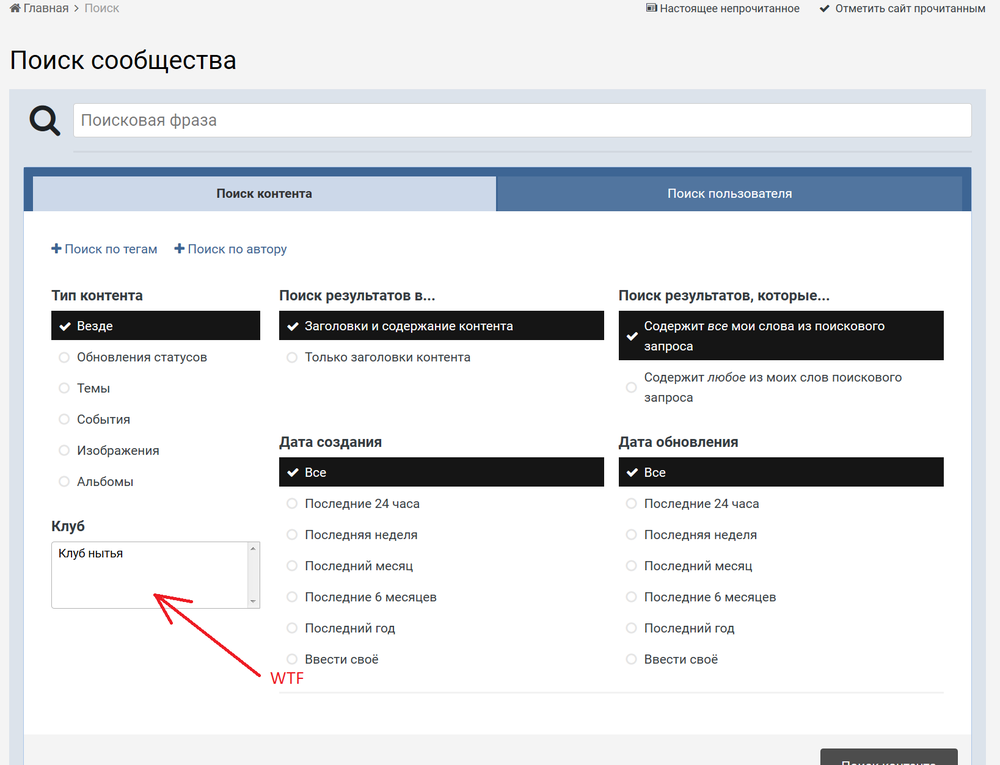Click plus icon for 'Поиск по тегам'
The height and width of the screenshot is (765, 1000).
pos(56,249)
